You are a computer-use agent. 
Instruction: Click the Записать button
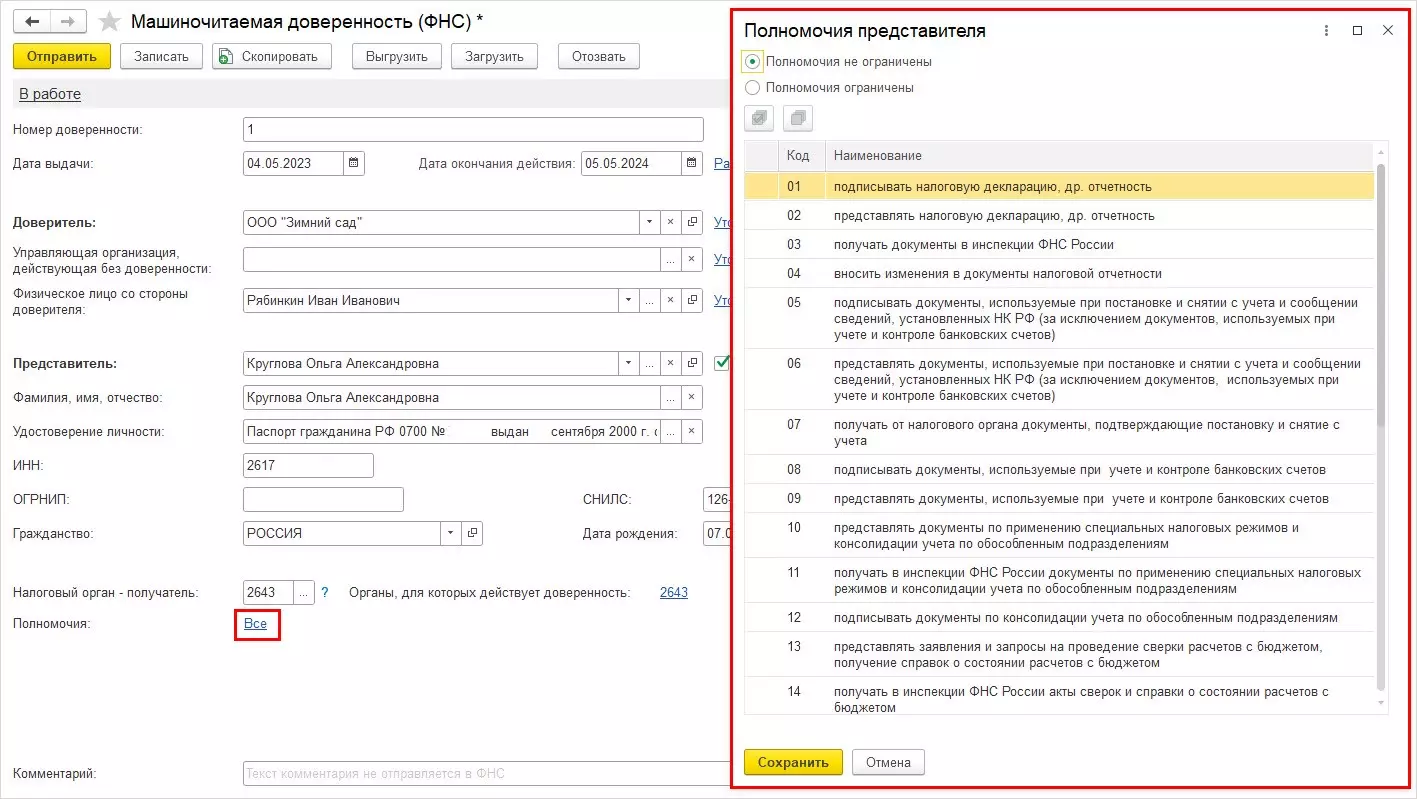tap(161, 56)
